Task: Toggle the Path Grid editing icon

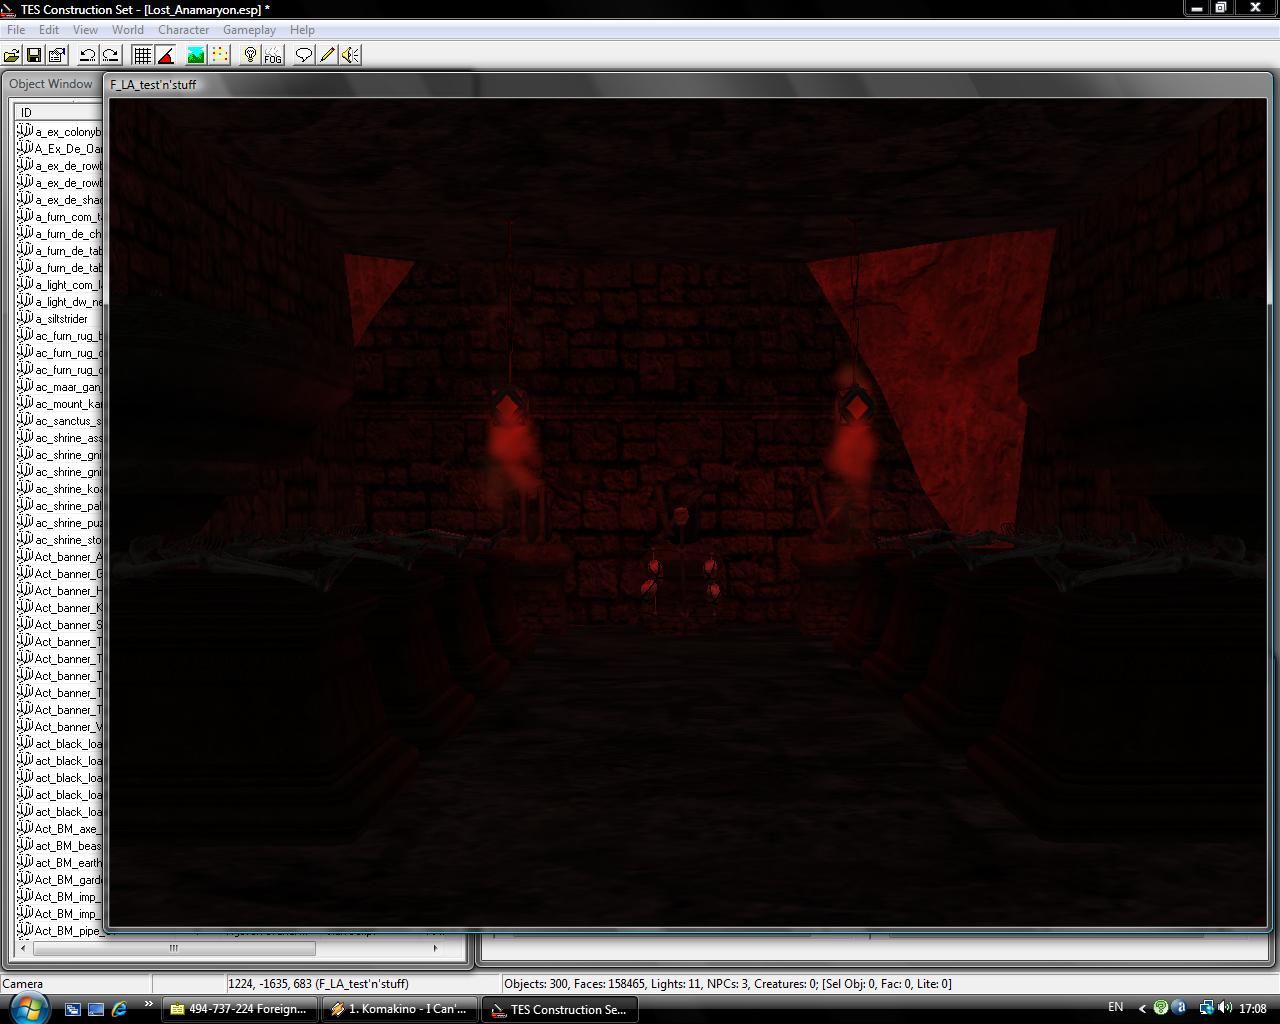Action: point(219,56)
